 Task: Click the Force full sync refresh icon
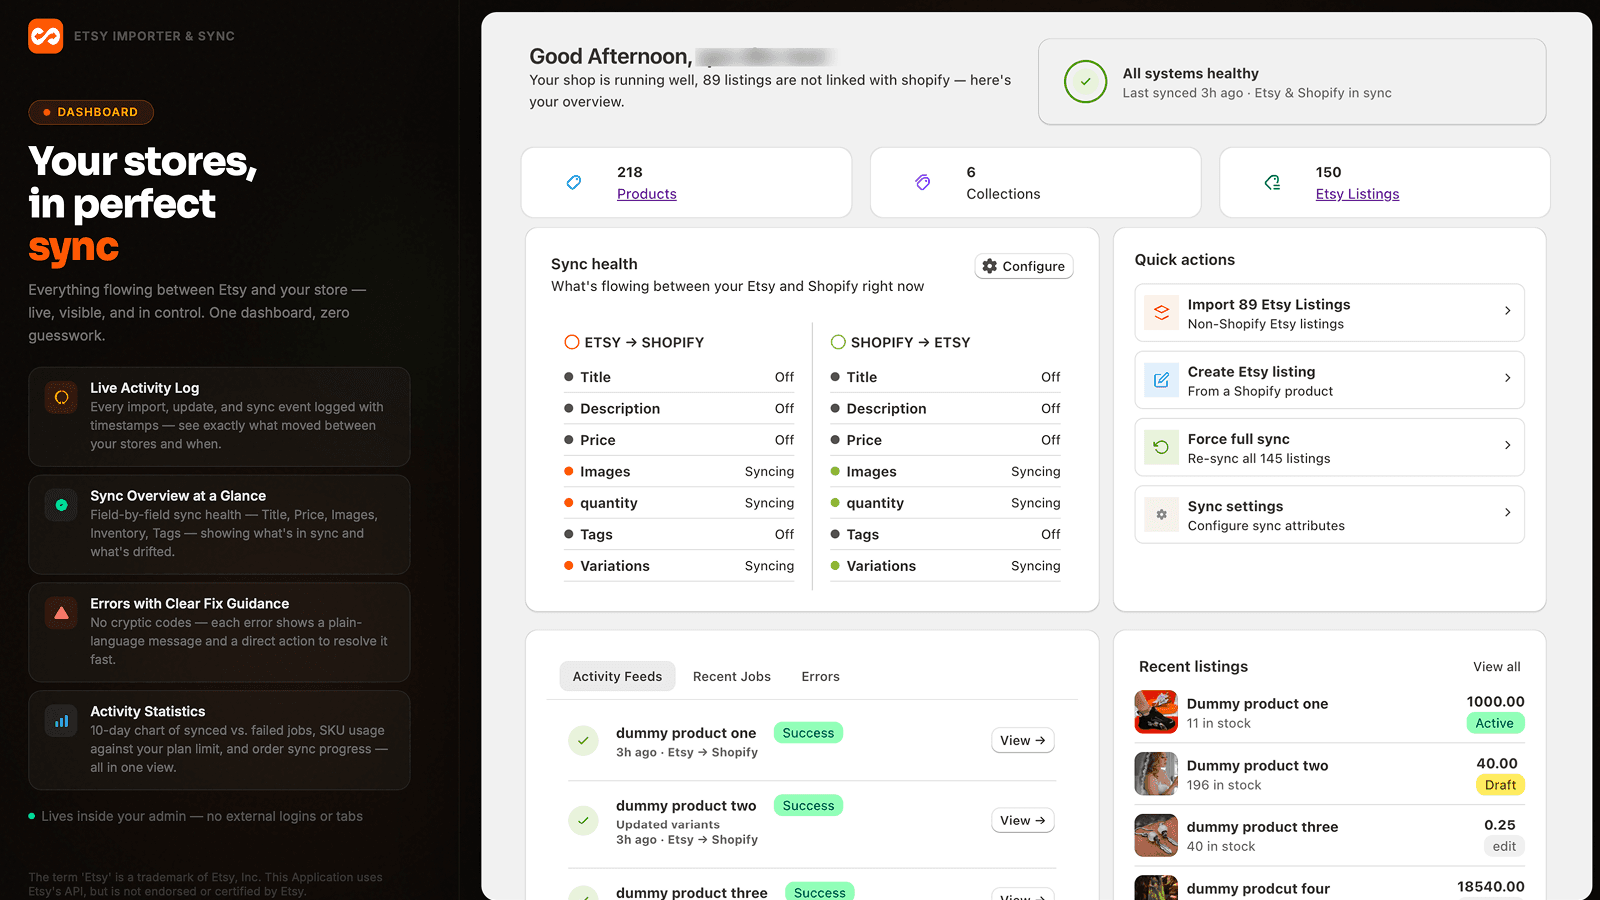[1161, 447]
